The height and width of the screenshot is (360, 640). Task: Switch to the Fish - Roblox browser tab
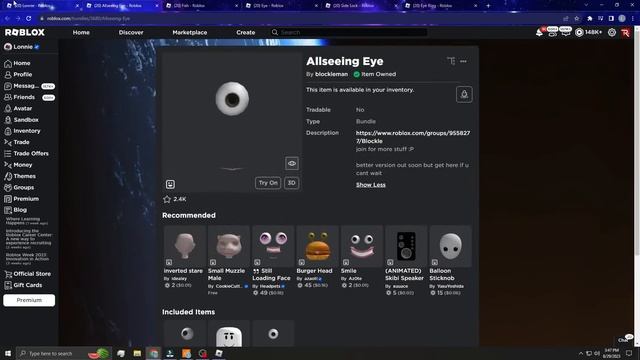point(202,6)
